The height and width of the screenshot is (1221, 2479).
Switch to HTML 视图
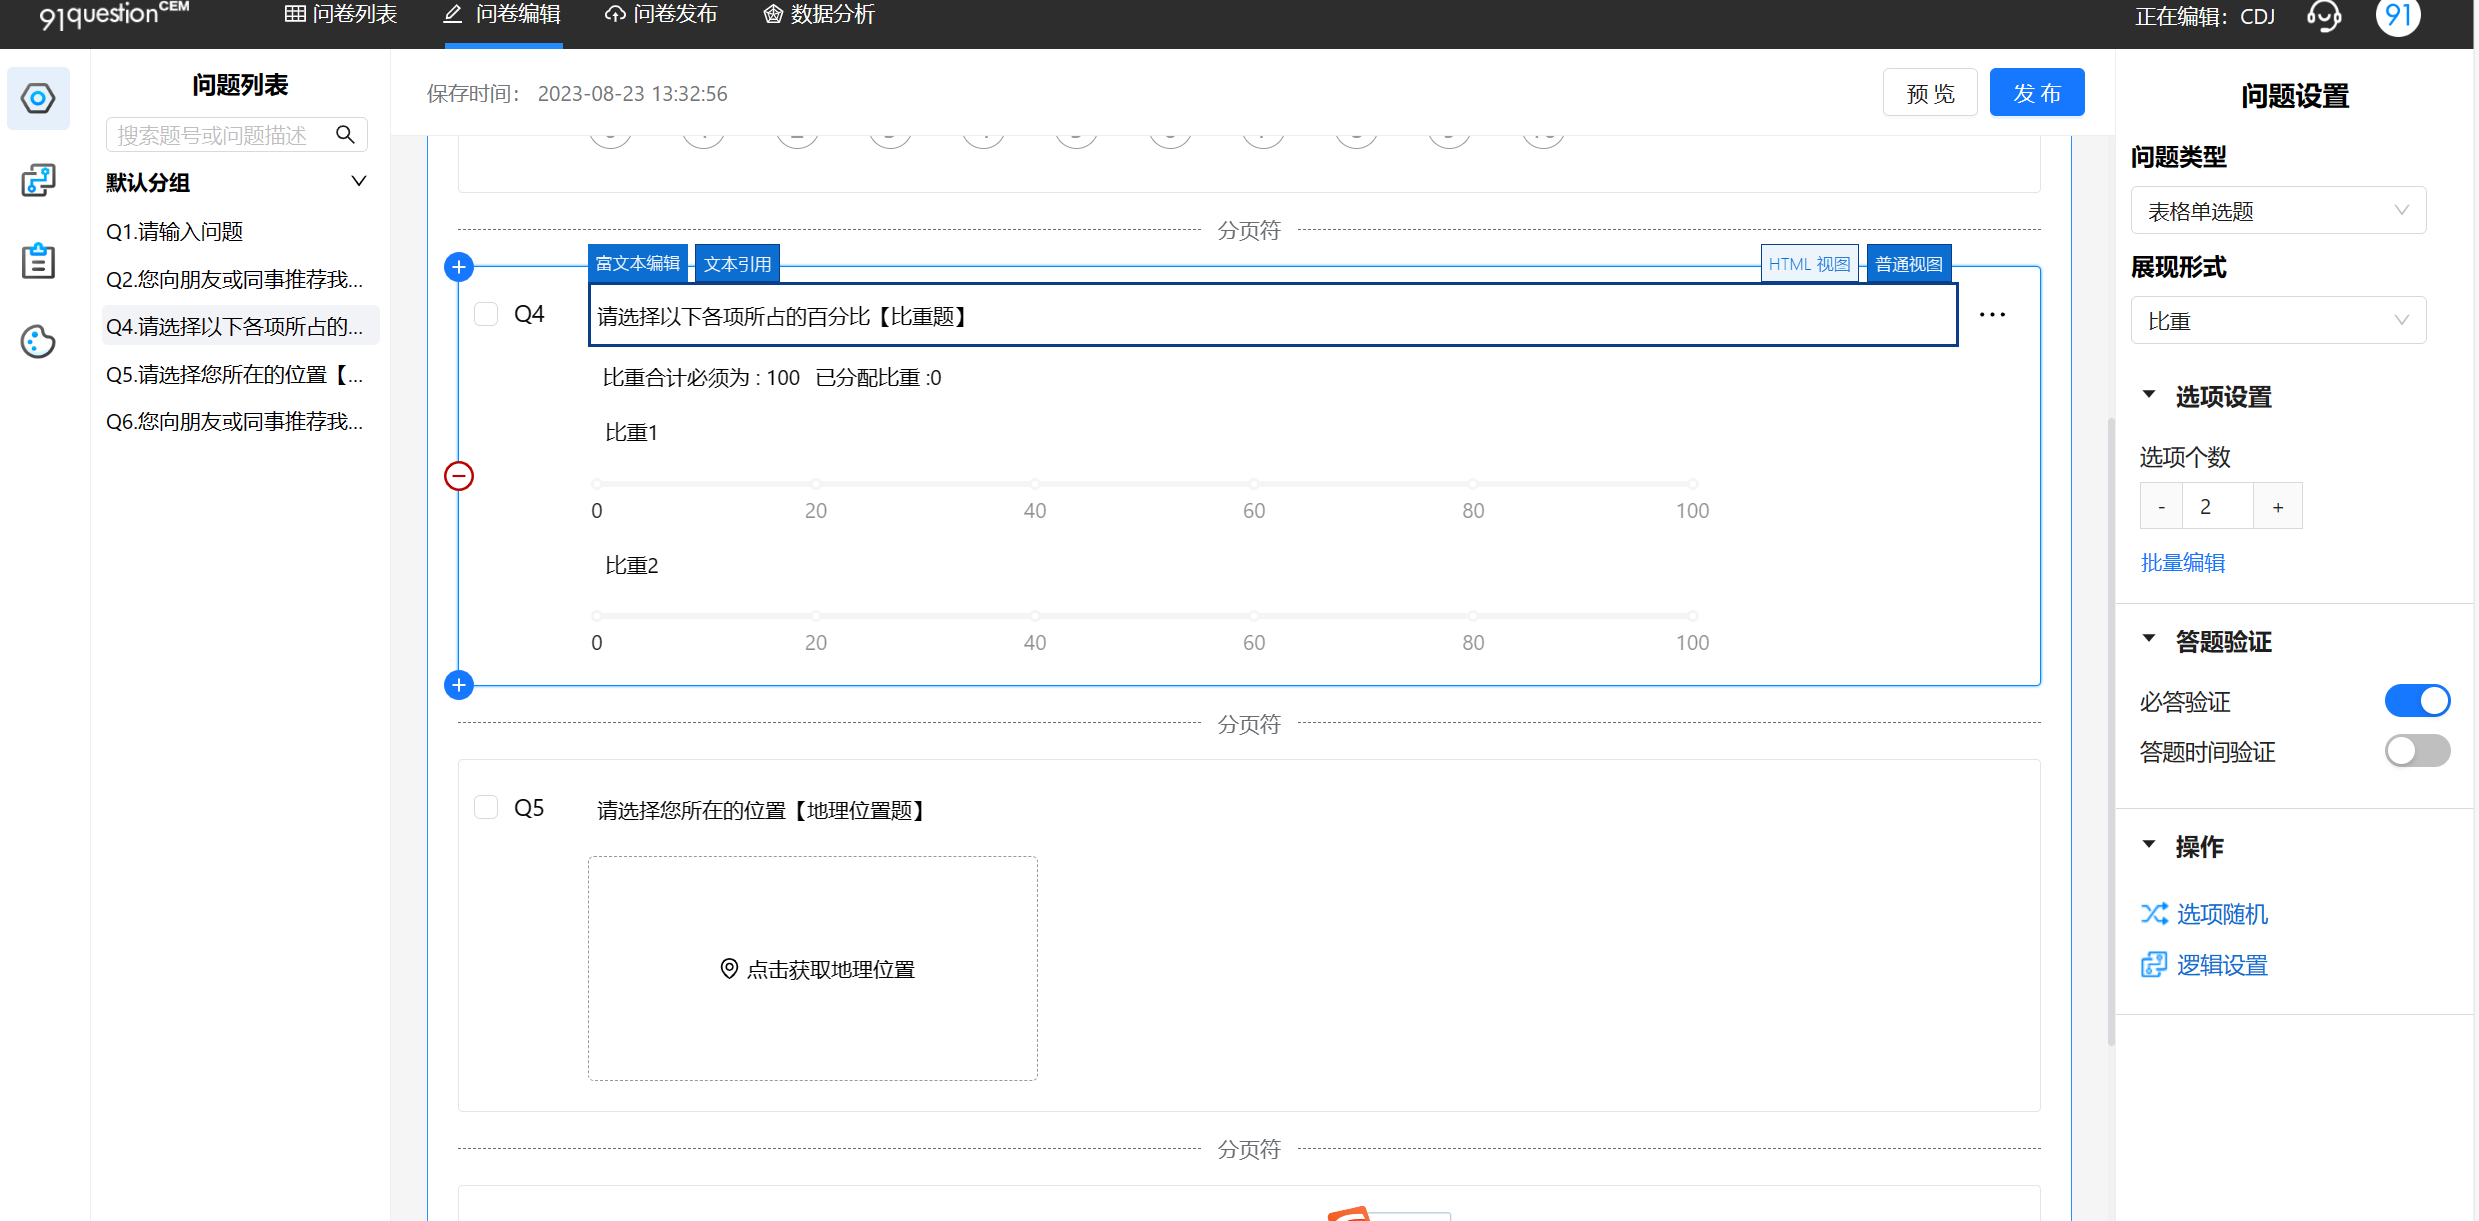1809,264
